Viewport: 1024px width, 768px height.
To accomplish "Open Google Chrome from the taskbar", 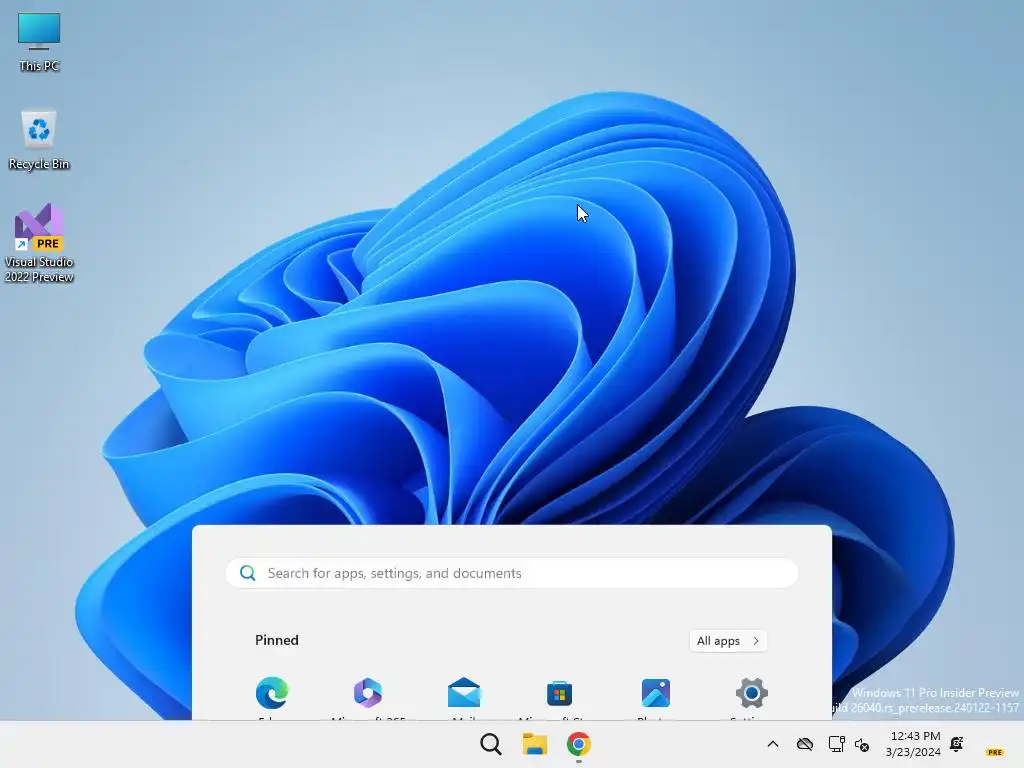I will (579, 744).
